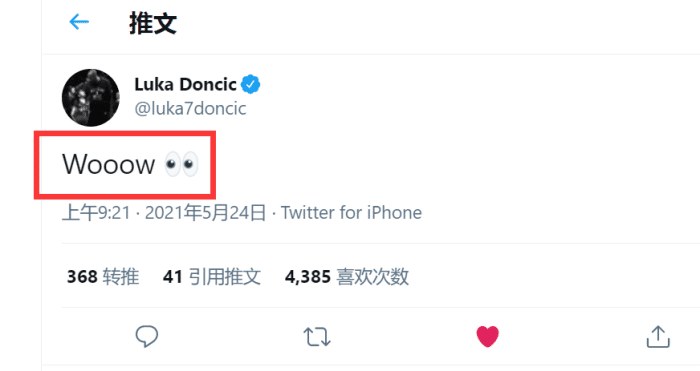Viewport: 700px width, 371px height.
Task: View the 4,385 喜欢次数 likes list
Action: (347, 277)
